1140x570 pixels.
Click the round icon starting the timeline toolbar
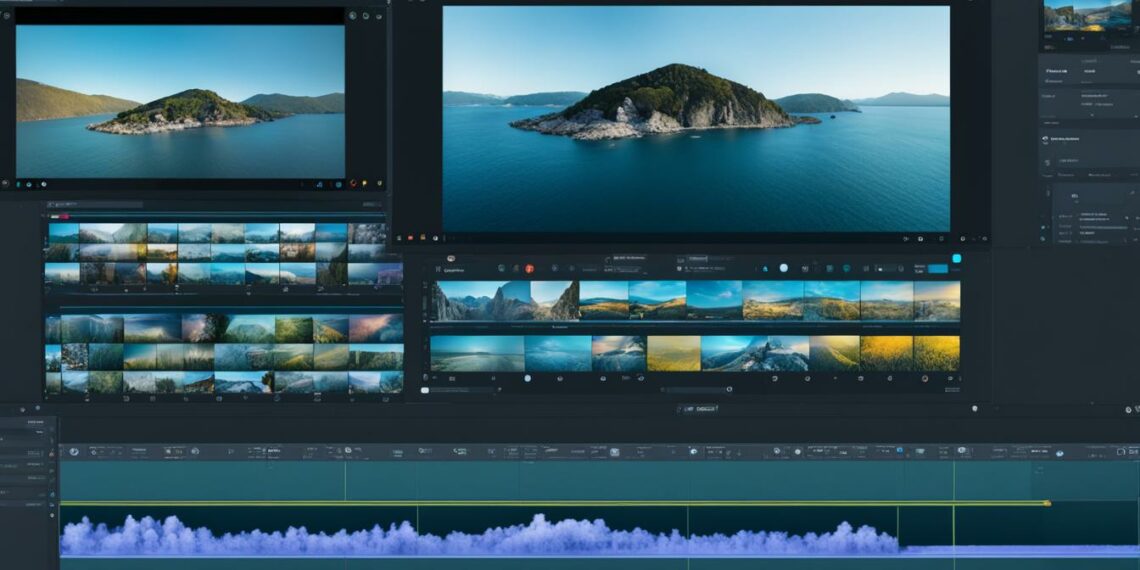[x=73, y=451]
